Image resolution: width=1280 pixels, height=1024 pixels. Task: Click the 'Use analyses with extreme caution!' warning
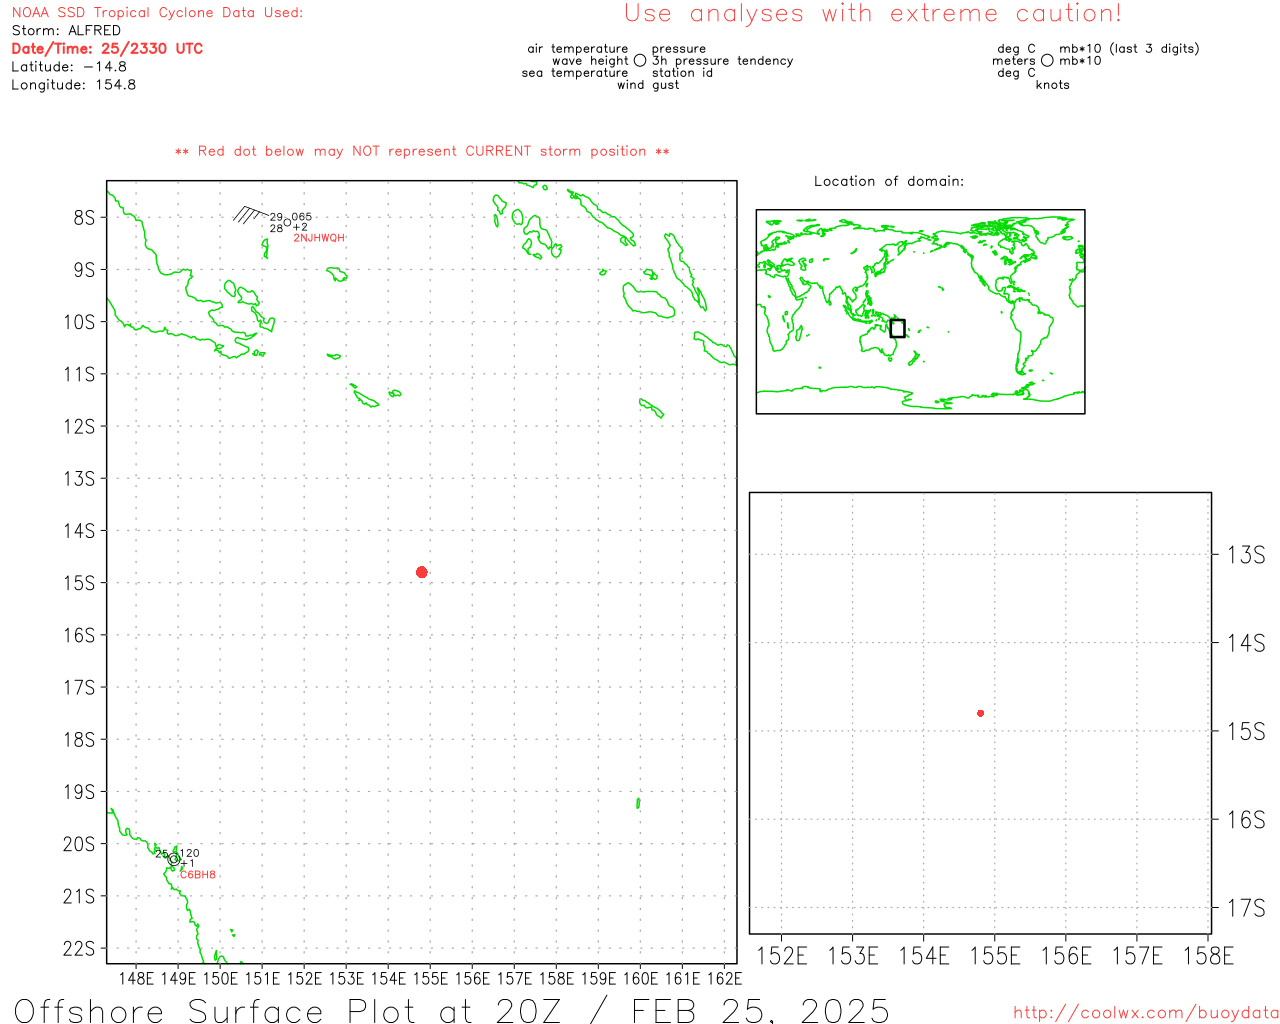(873, 14)
